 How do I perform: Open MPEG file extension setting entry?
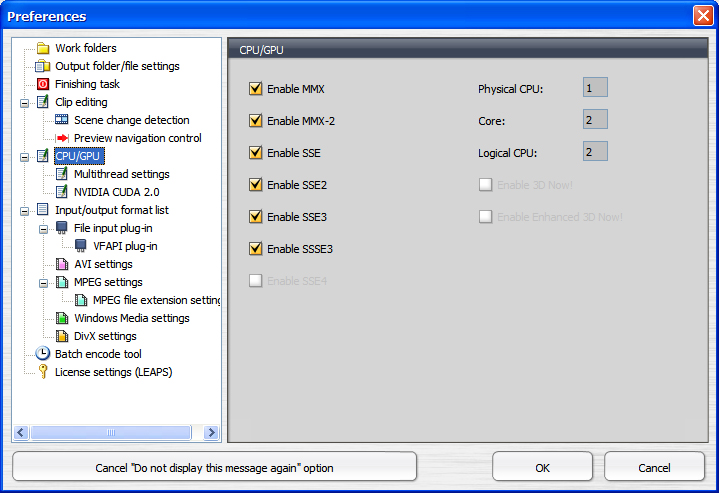[156, 300]
